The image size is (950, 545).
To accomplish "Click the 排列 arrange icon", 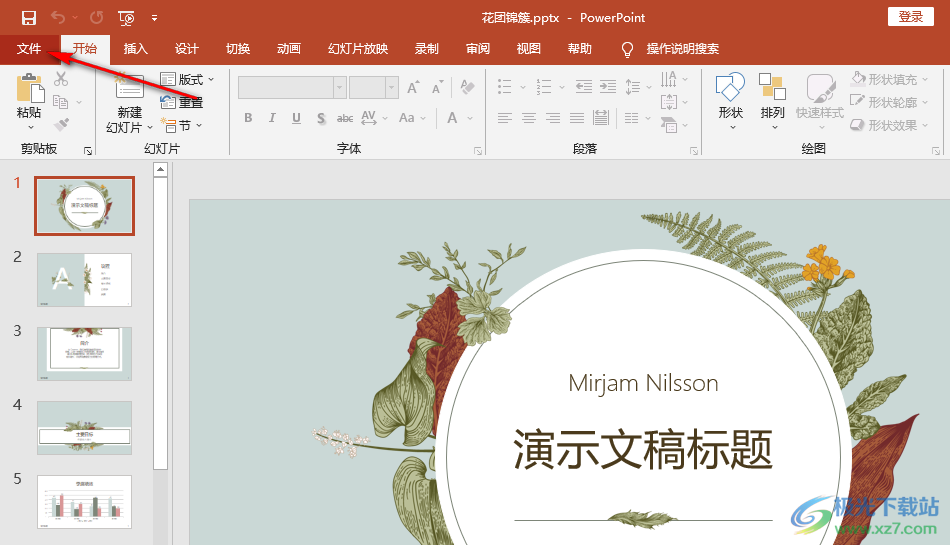I will pyautogui.click(x=772, y=87).
